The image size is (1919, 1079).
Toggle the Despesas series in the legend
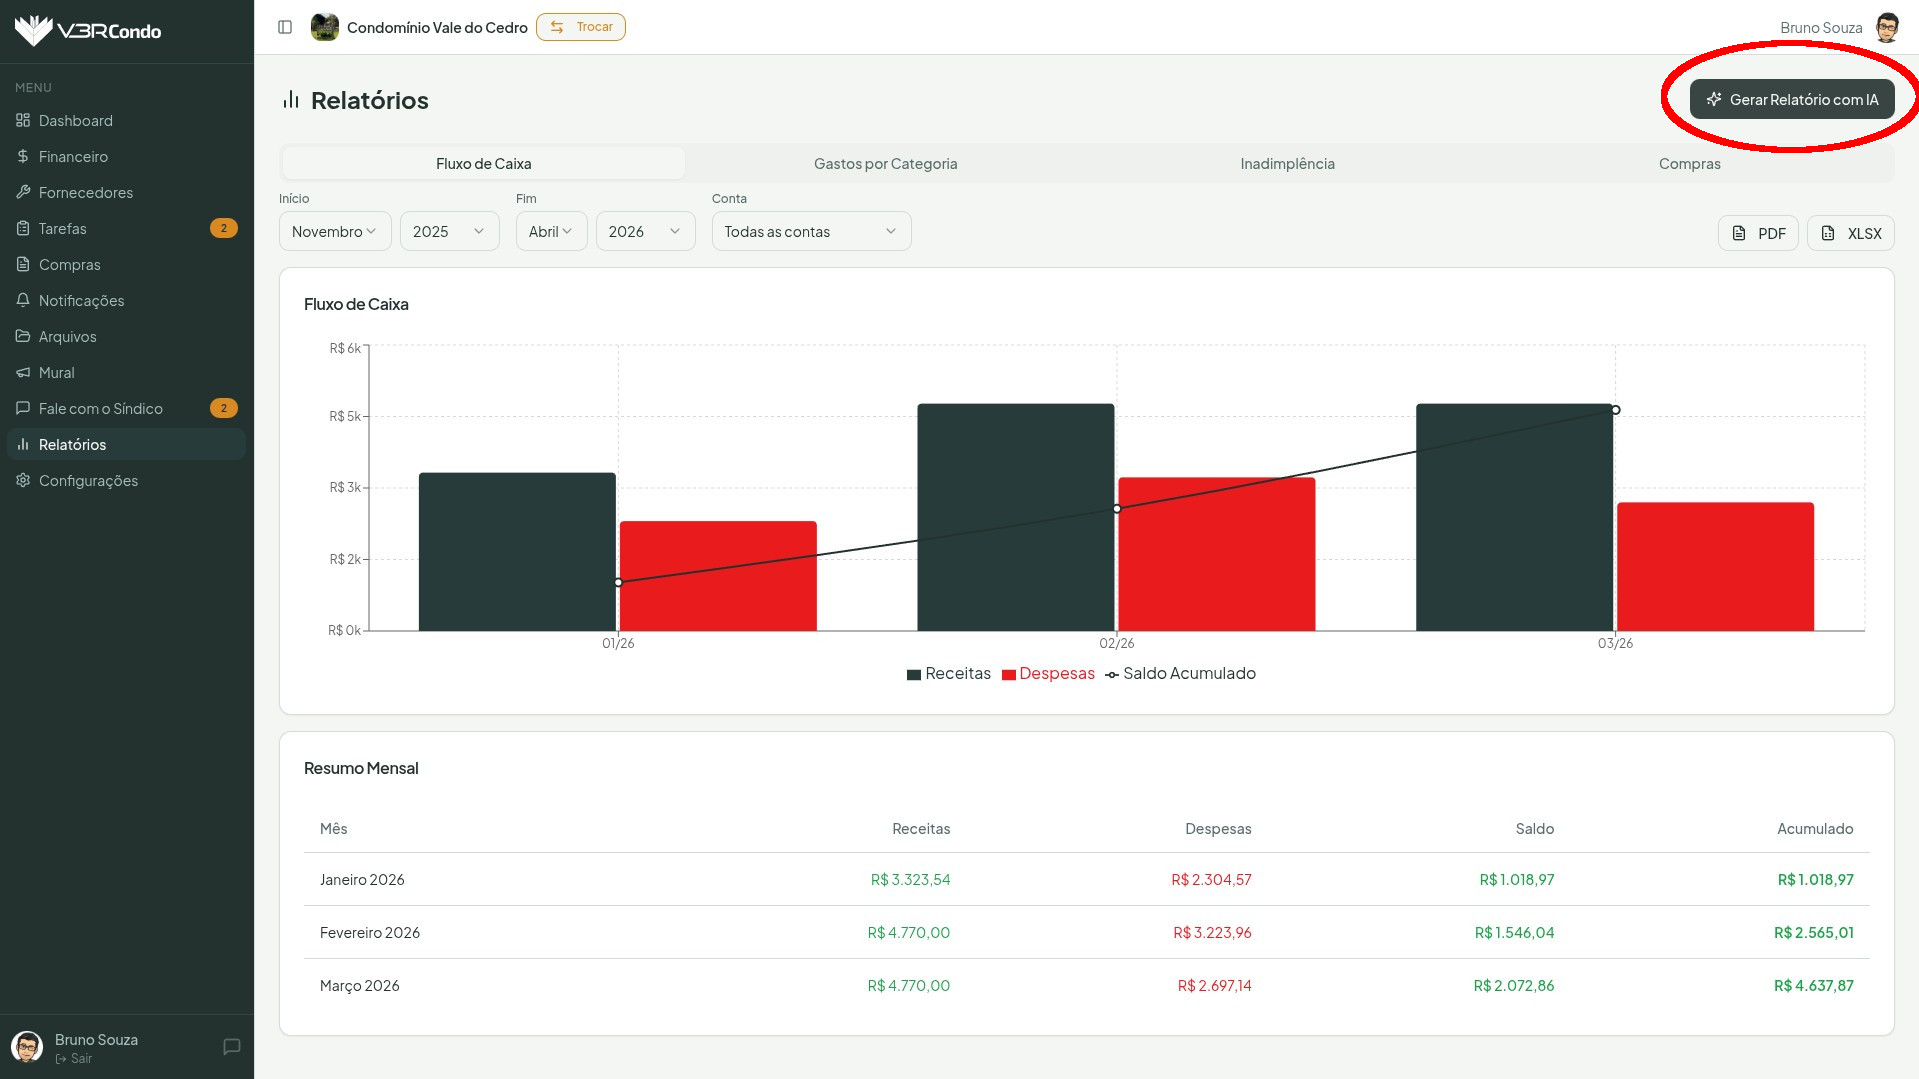(x=1048, y=674)
